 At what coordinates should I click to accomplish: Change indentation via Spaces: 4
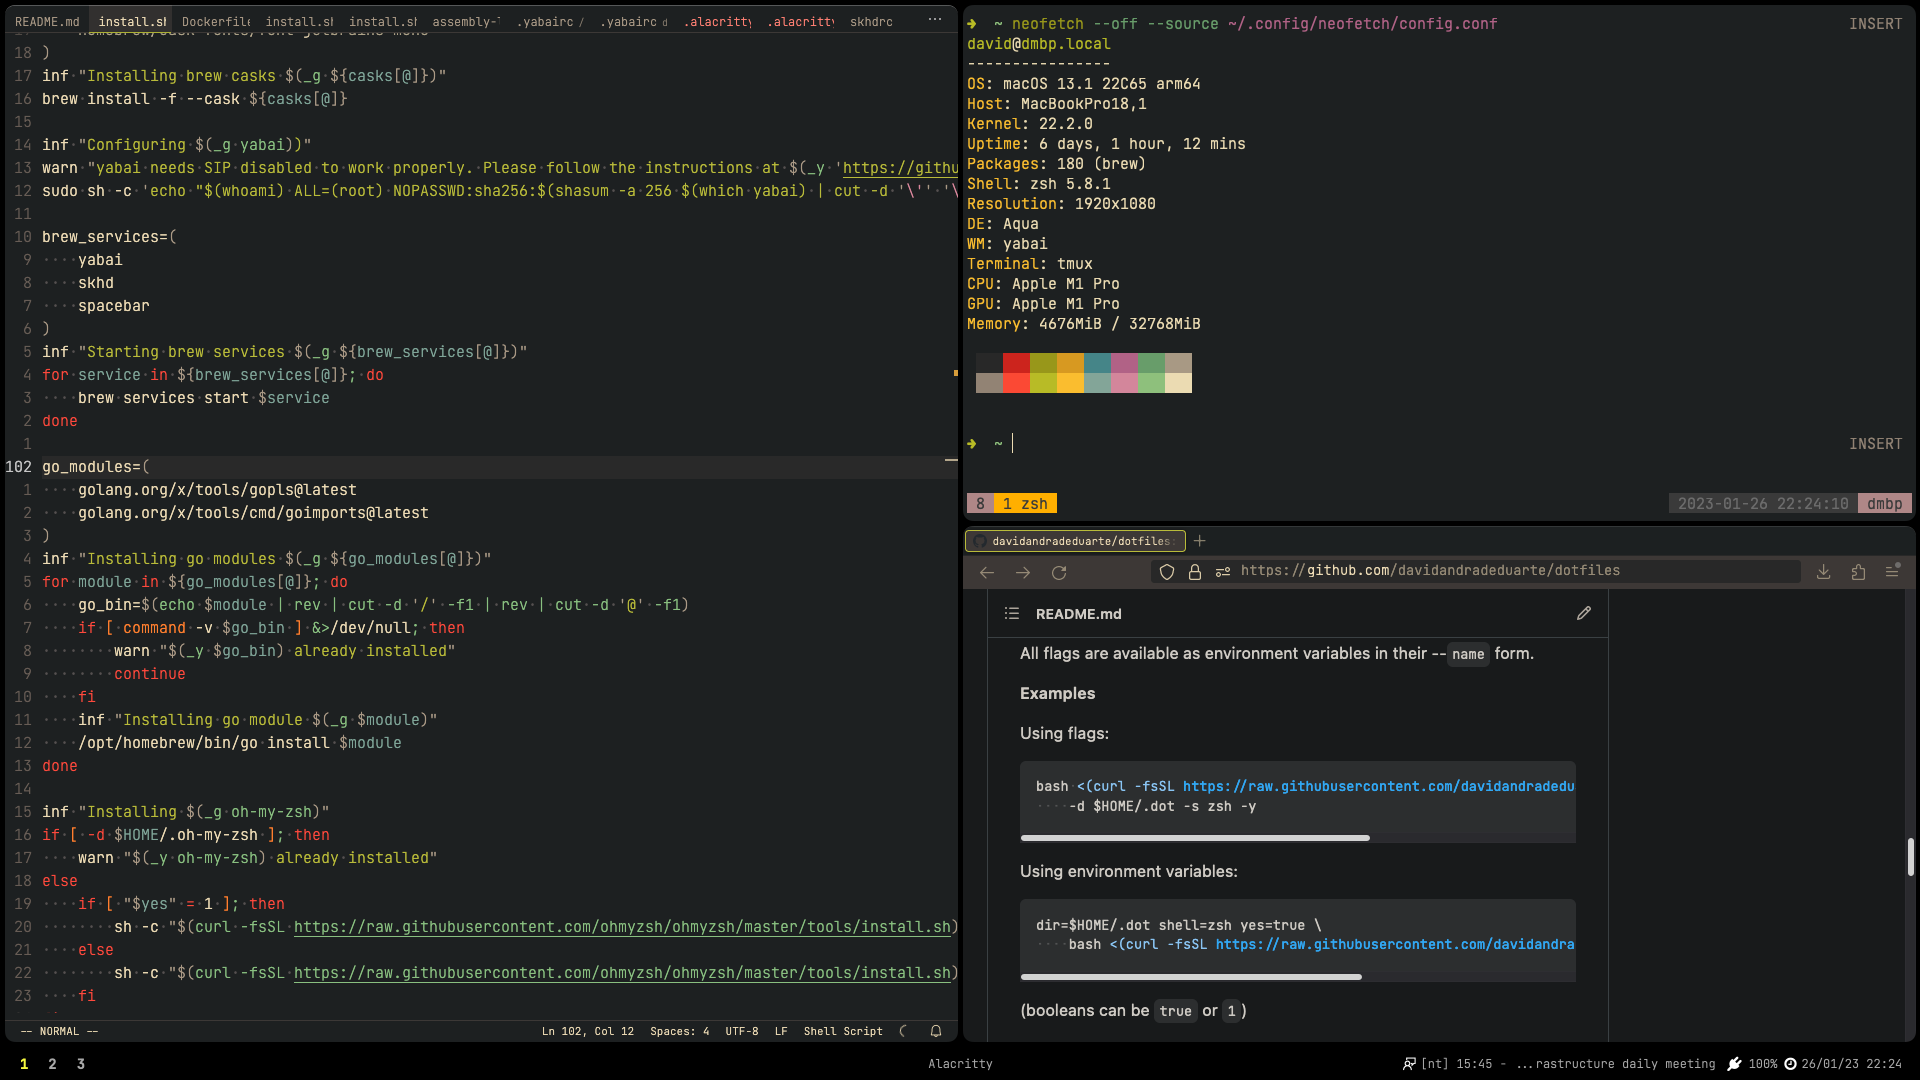[679, 1031]
